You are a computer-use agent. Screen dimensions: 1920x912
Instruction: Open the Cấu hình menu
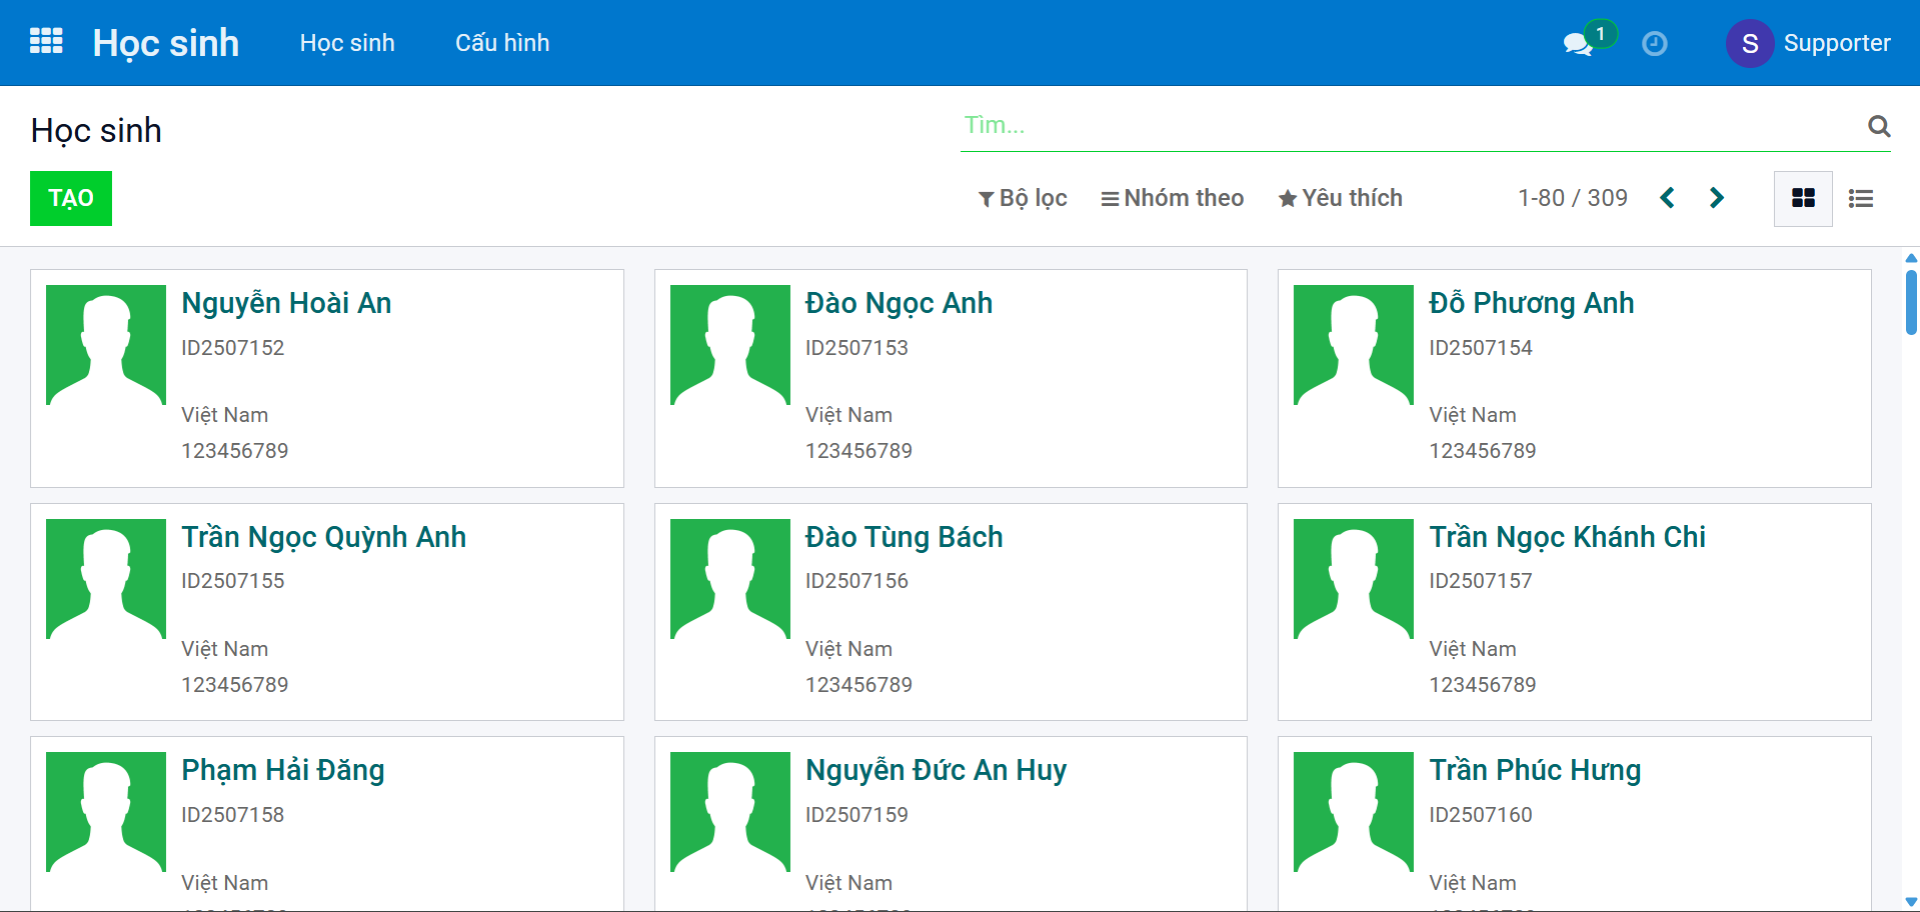point(502,43)
